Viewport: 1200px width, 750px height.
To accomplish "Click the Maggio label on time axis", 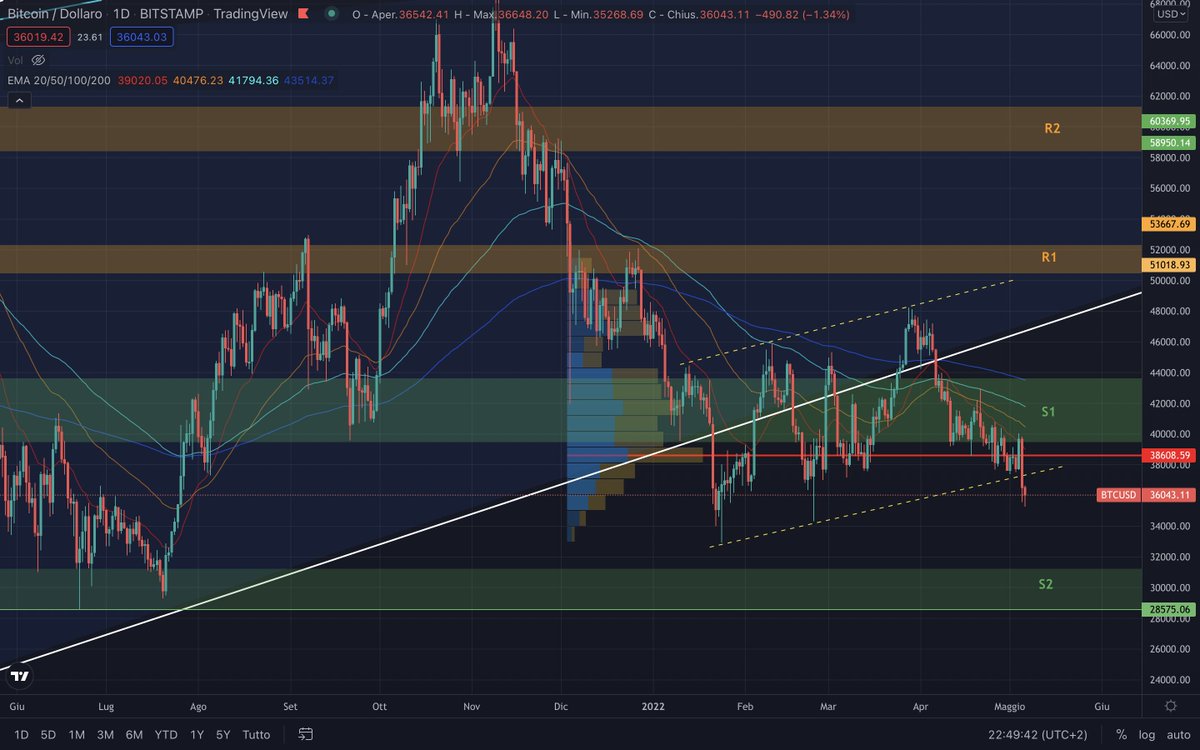I will (1010, 706).
